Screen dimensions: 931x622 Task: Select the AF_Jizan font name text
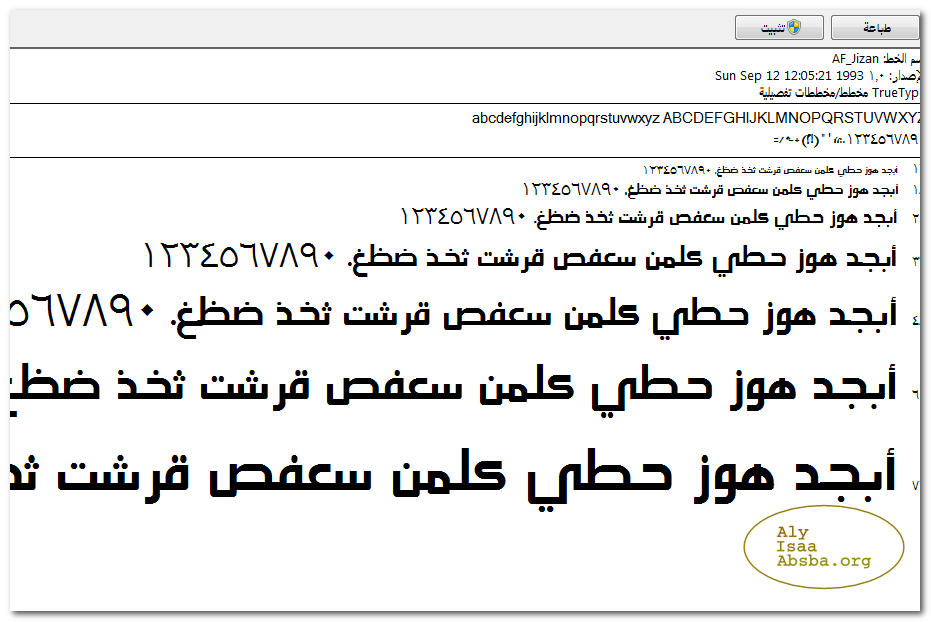pyautogui.click(x=854, y=59)
